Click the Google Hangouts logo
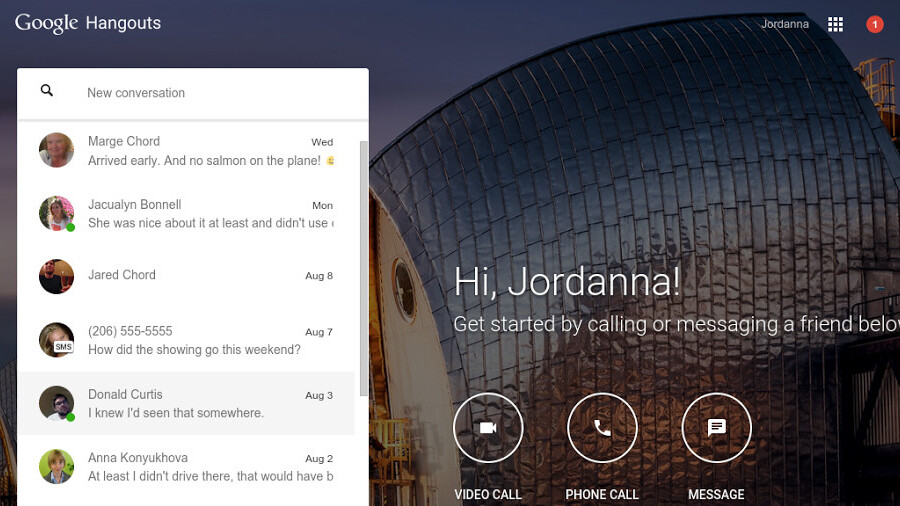Screen dimensions: 900x506 (88, 23)
